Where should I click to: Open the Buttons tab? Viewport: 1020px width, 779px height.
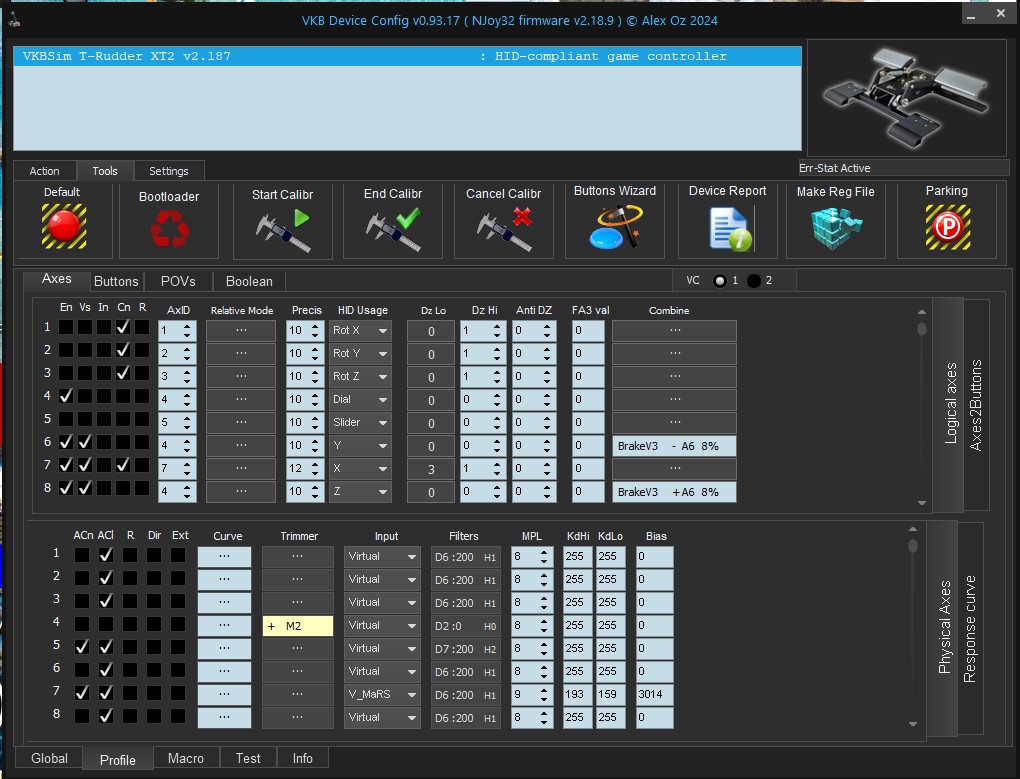[116, 282]
